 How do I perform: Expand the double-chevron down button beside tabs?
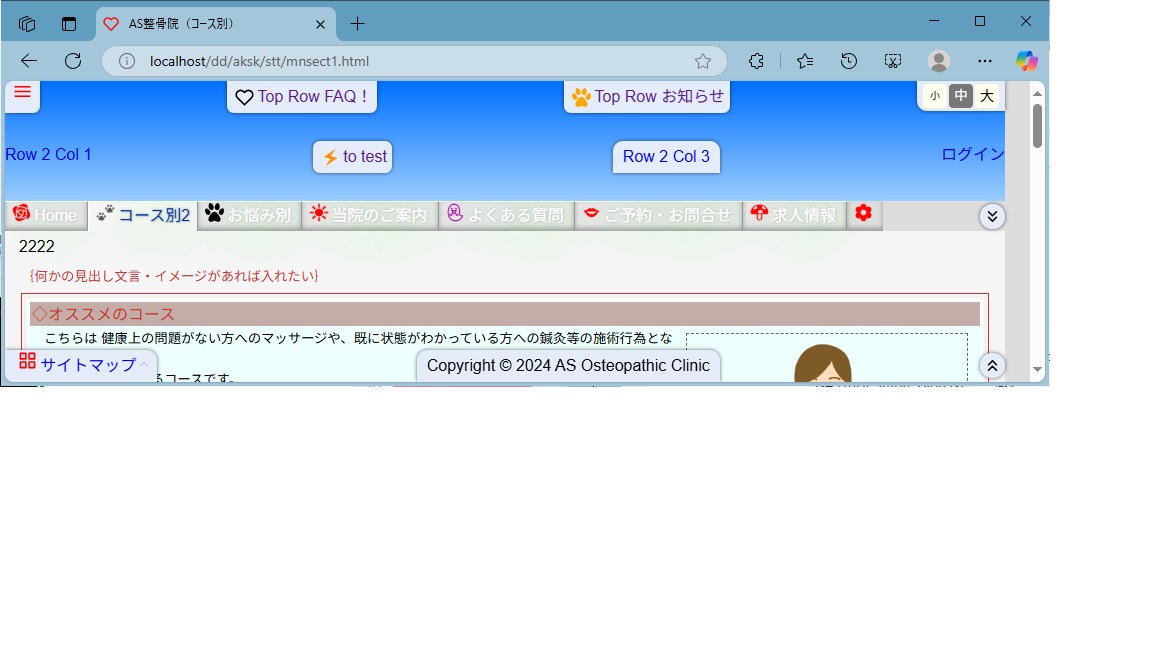(x=991, y=216)
